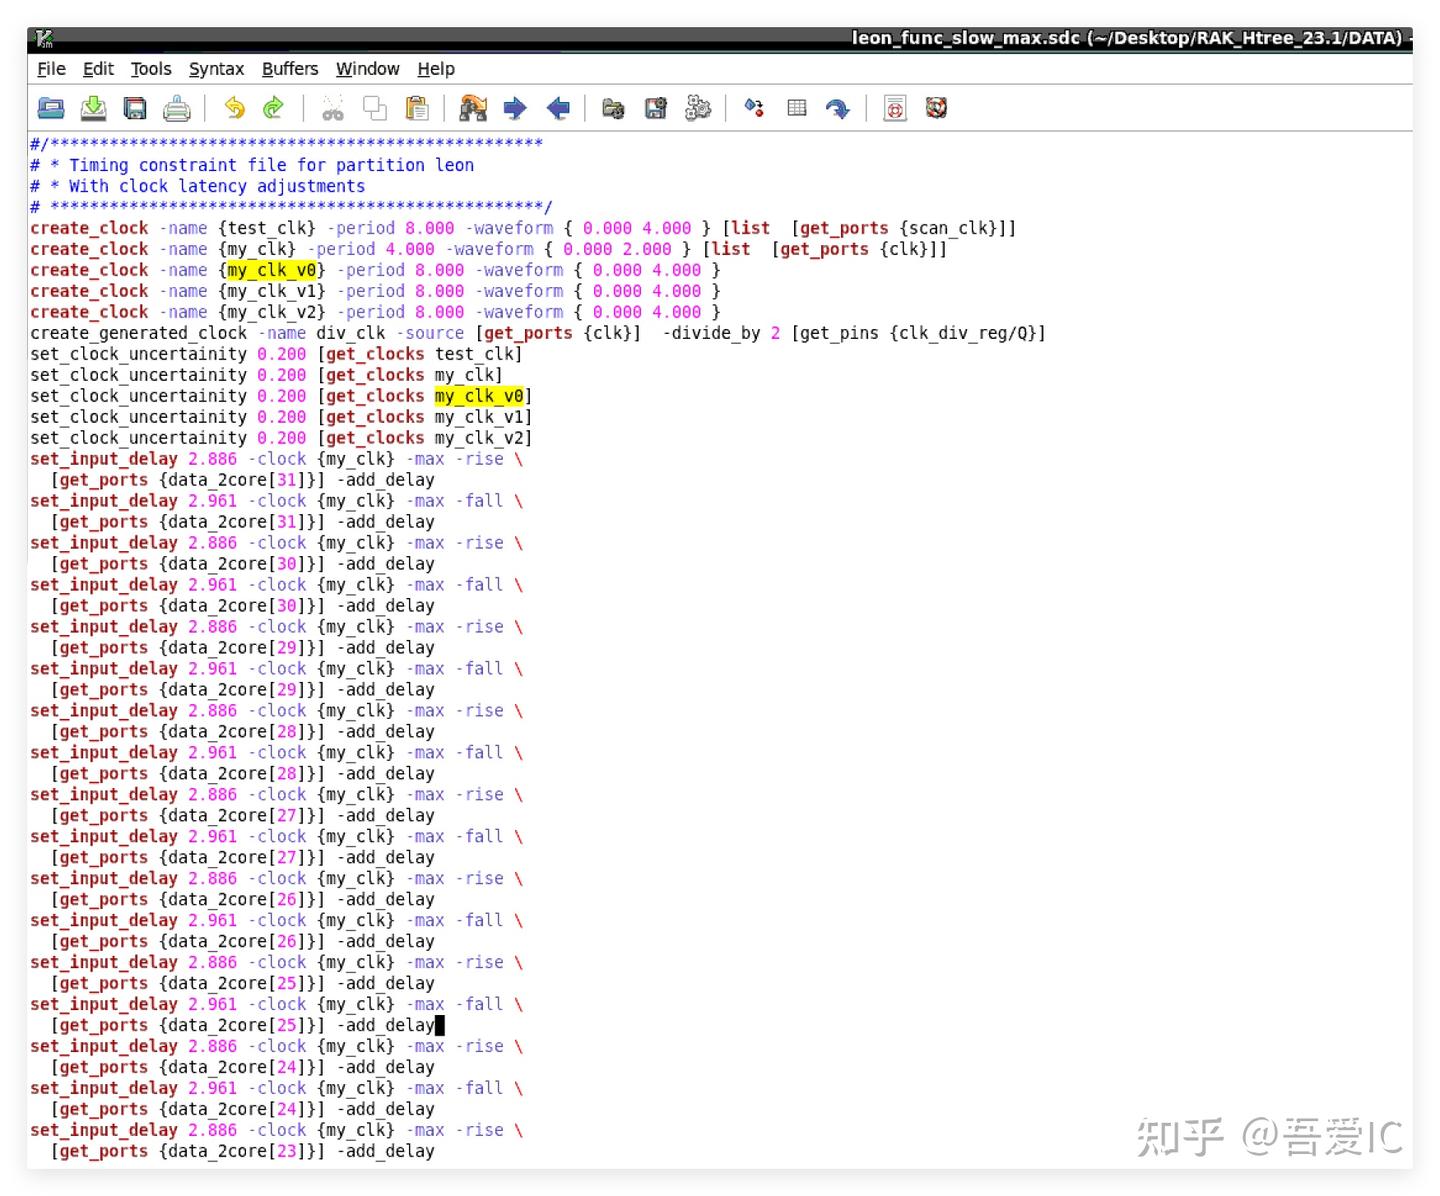The height and width of the screenshot is (1196, 1440).
Task: Open help using the life-ring icon
Action: click(935, 108)
